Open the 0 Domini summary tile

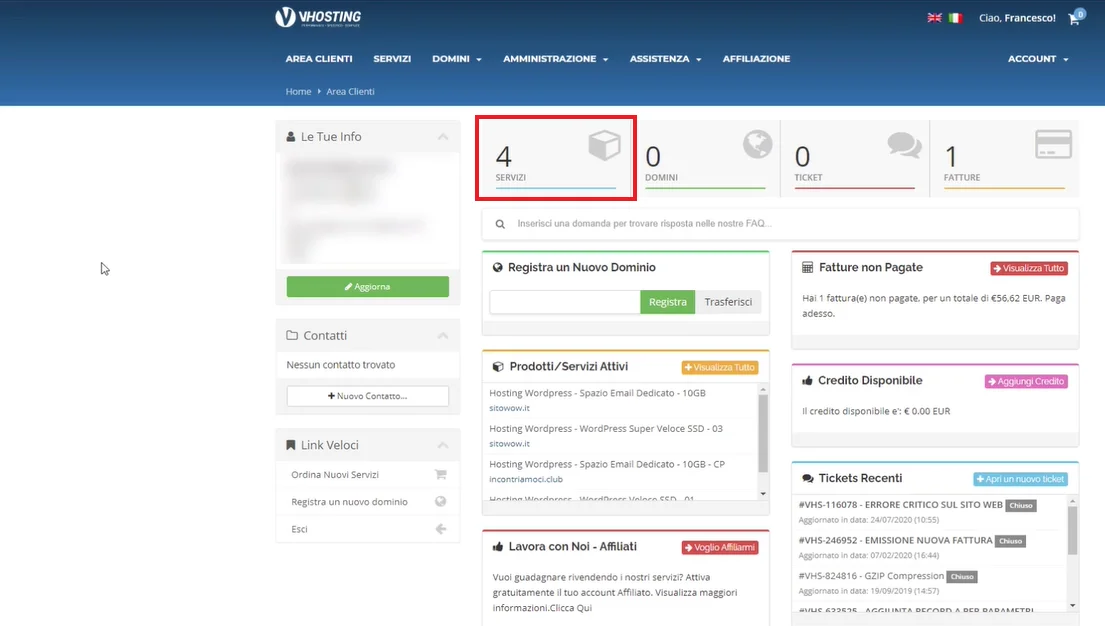click(x=705, y=158)
